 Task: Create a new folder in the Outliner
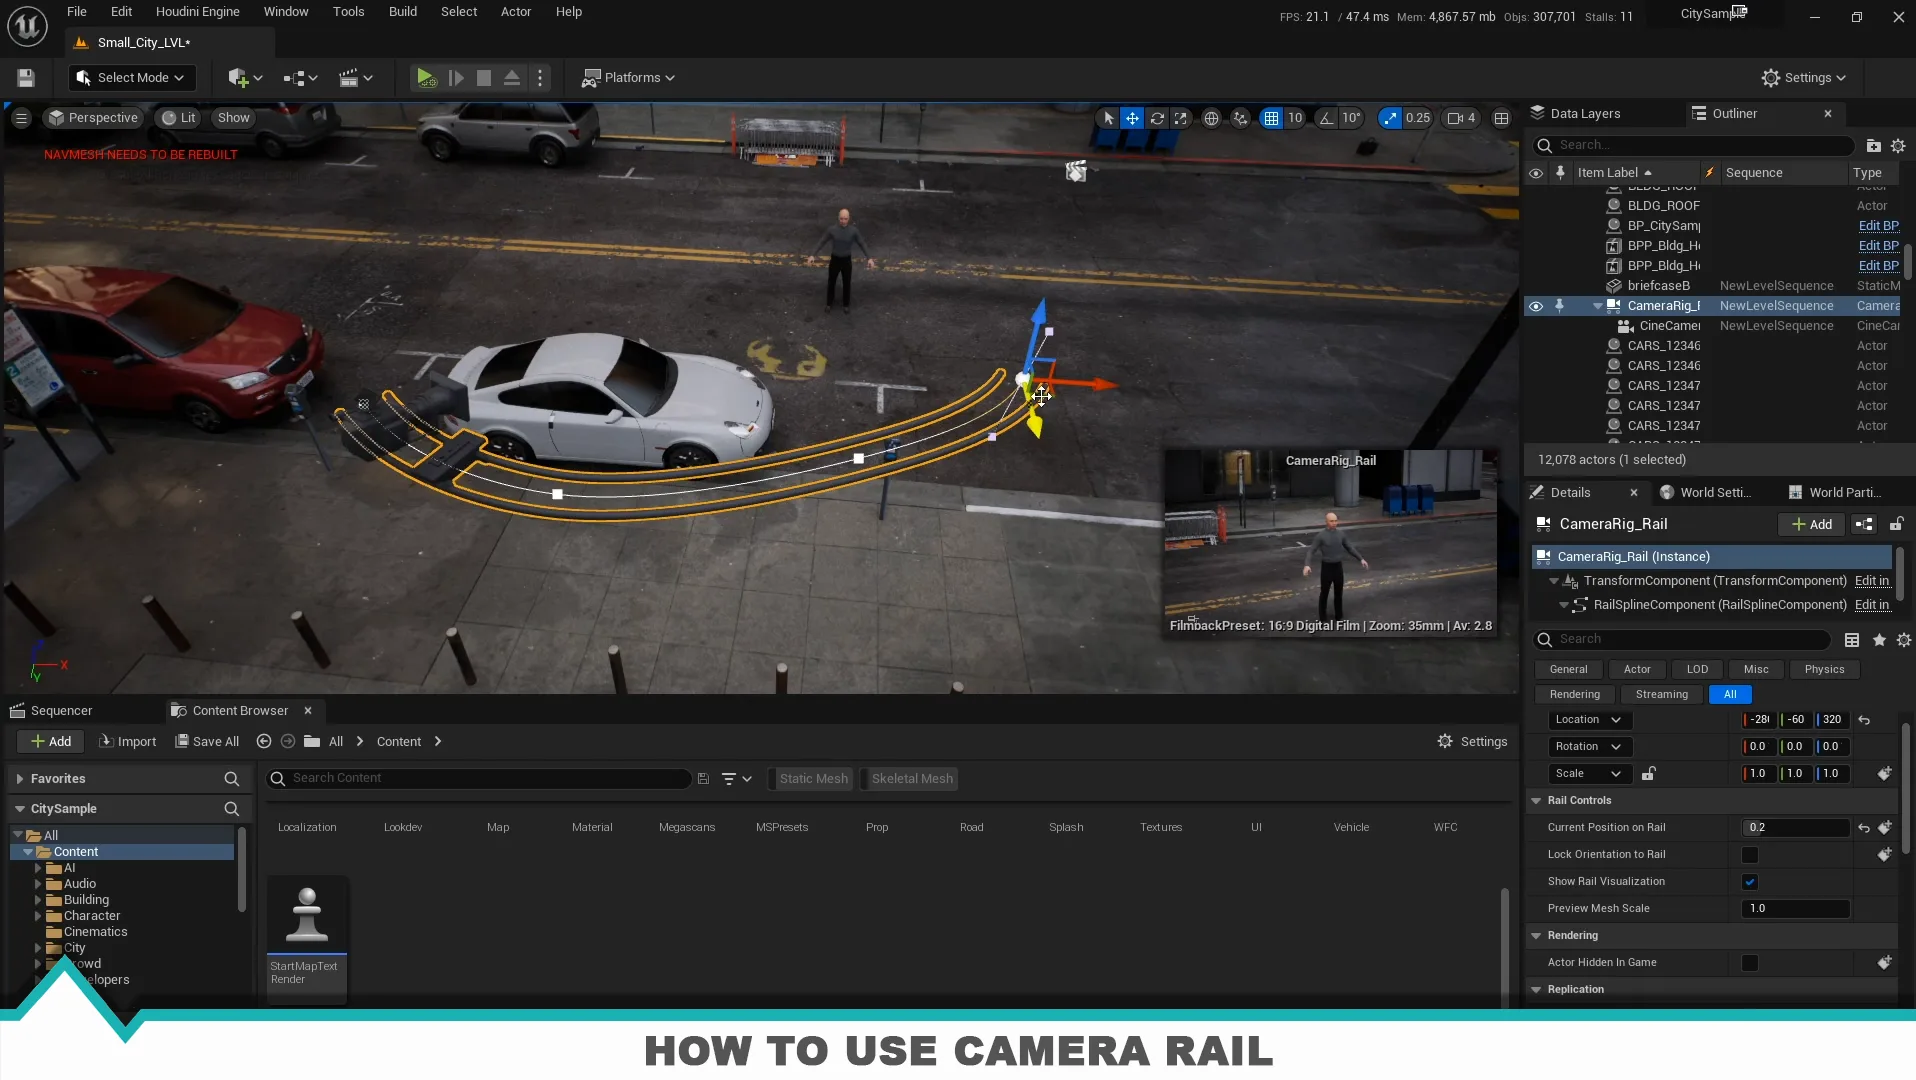coord(1873,146)
